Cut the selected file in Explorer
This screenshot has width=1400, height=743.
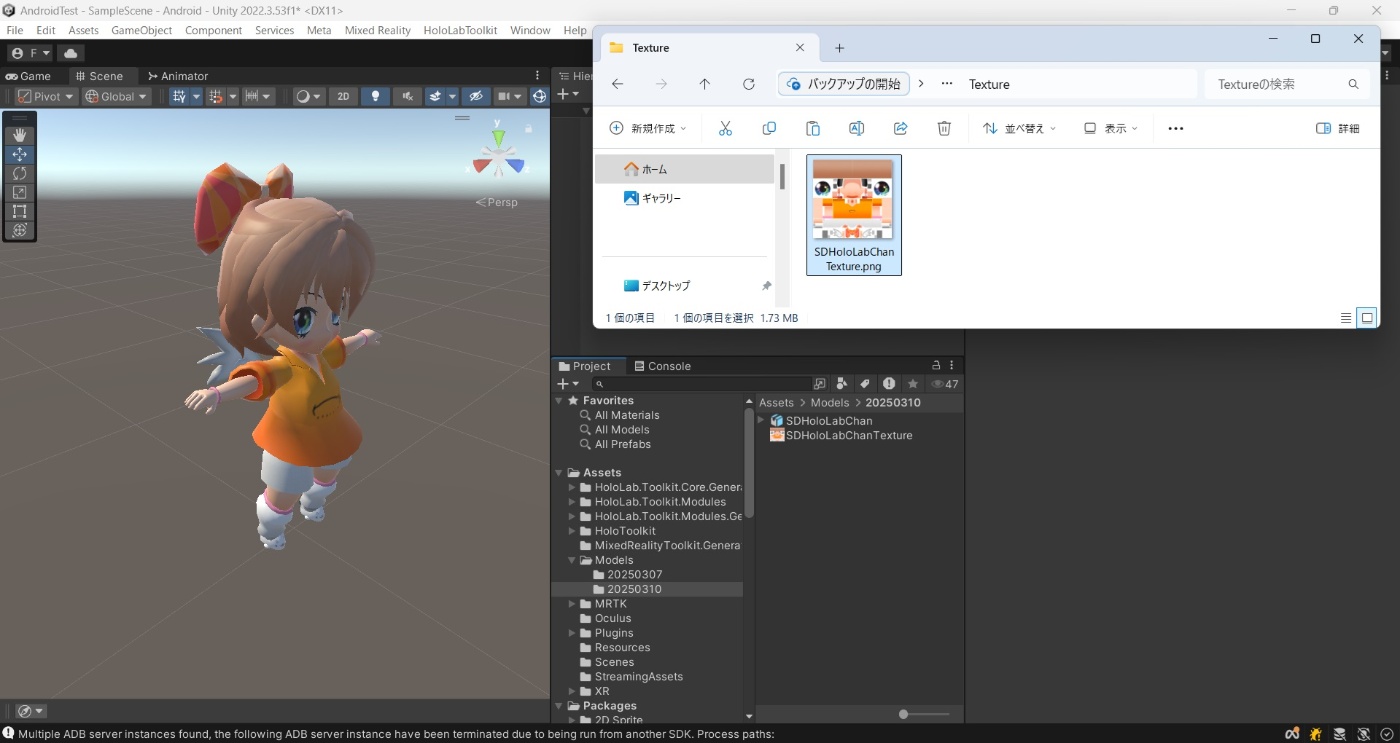(x=725, y=128)
